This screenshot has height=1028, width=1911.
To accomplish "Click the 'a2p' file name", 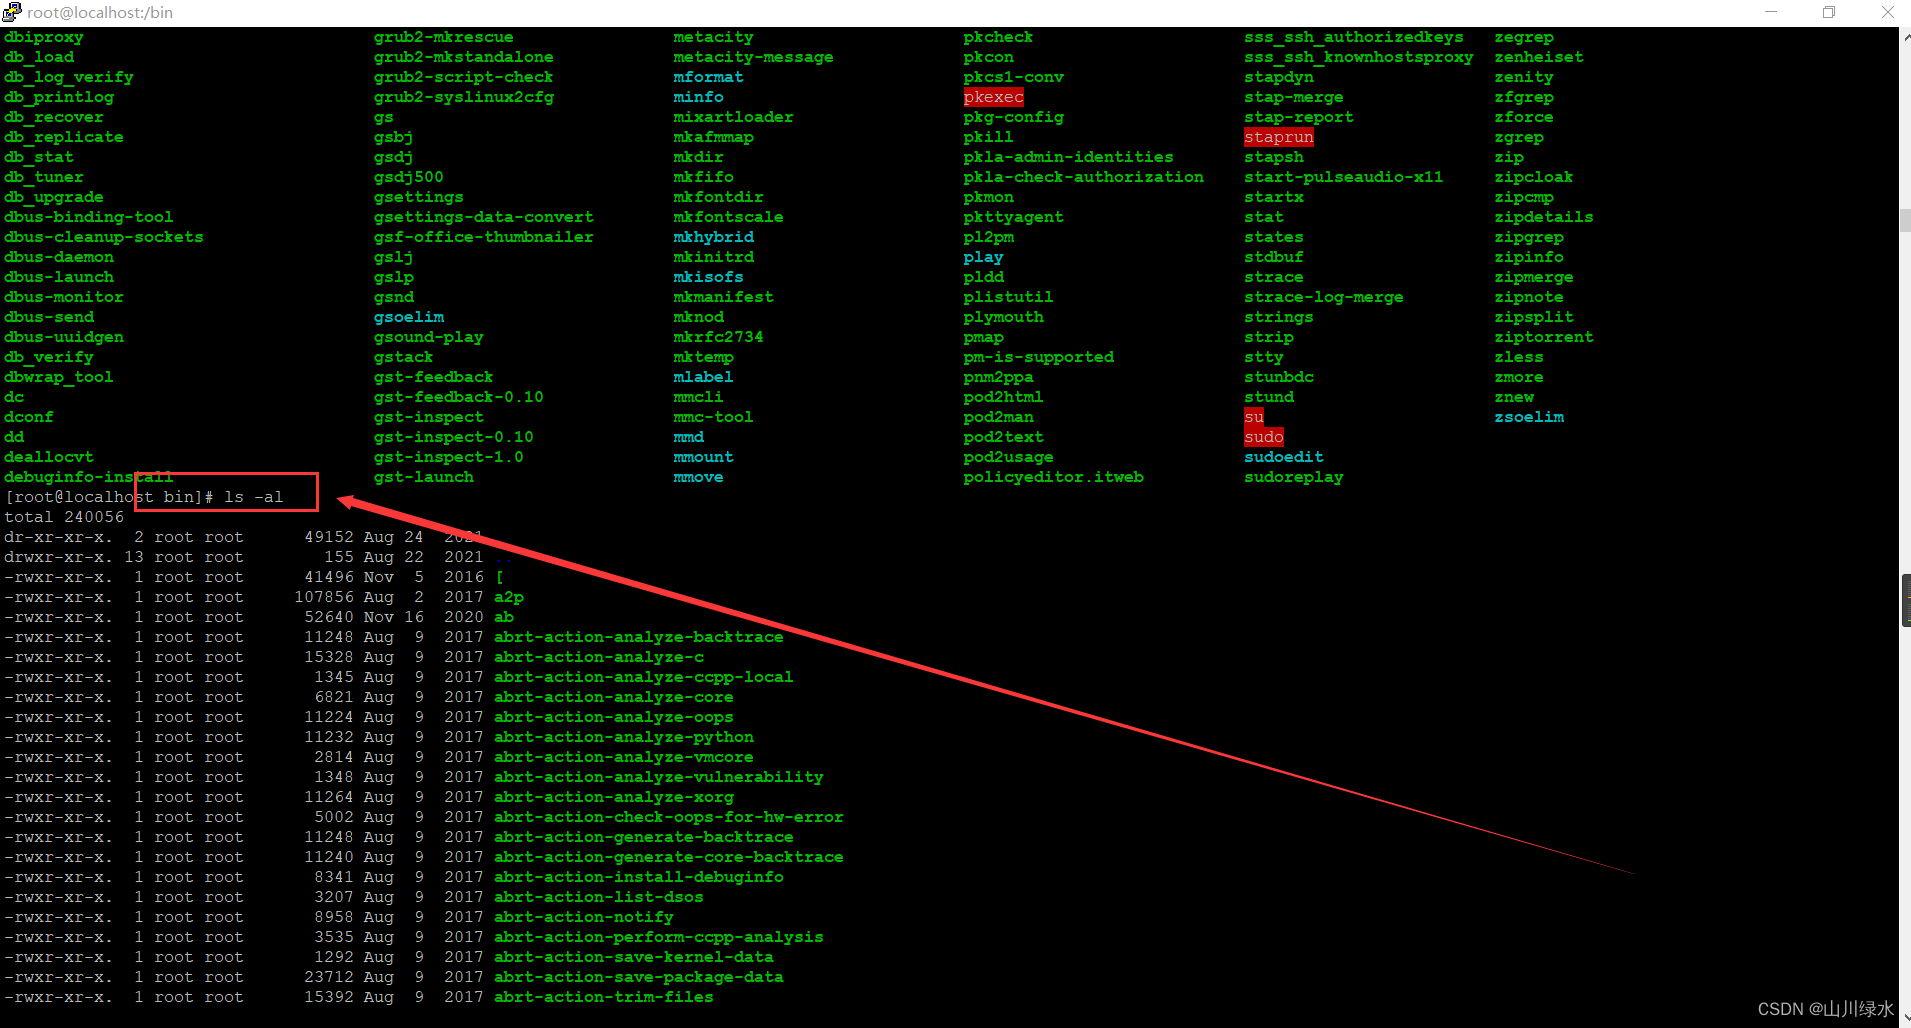I will pos(509,597).
